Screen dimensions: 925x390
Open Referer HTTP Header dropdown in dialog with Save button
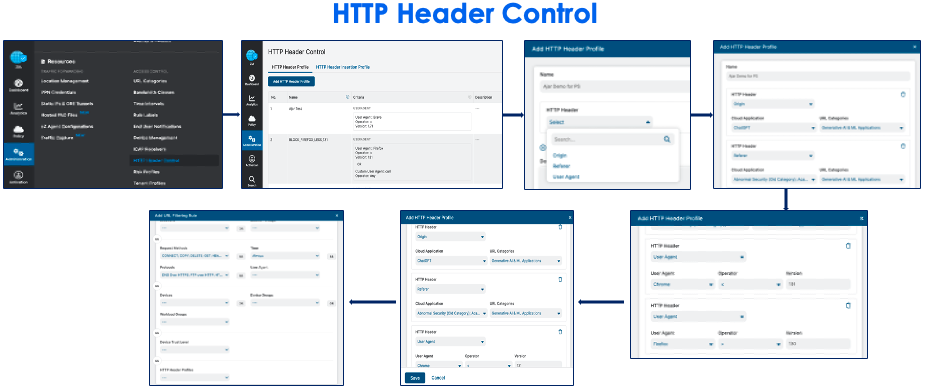[450, 290]
